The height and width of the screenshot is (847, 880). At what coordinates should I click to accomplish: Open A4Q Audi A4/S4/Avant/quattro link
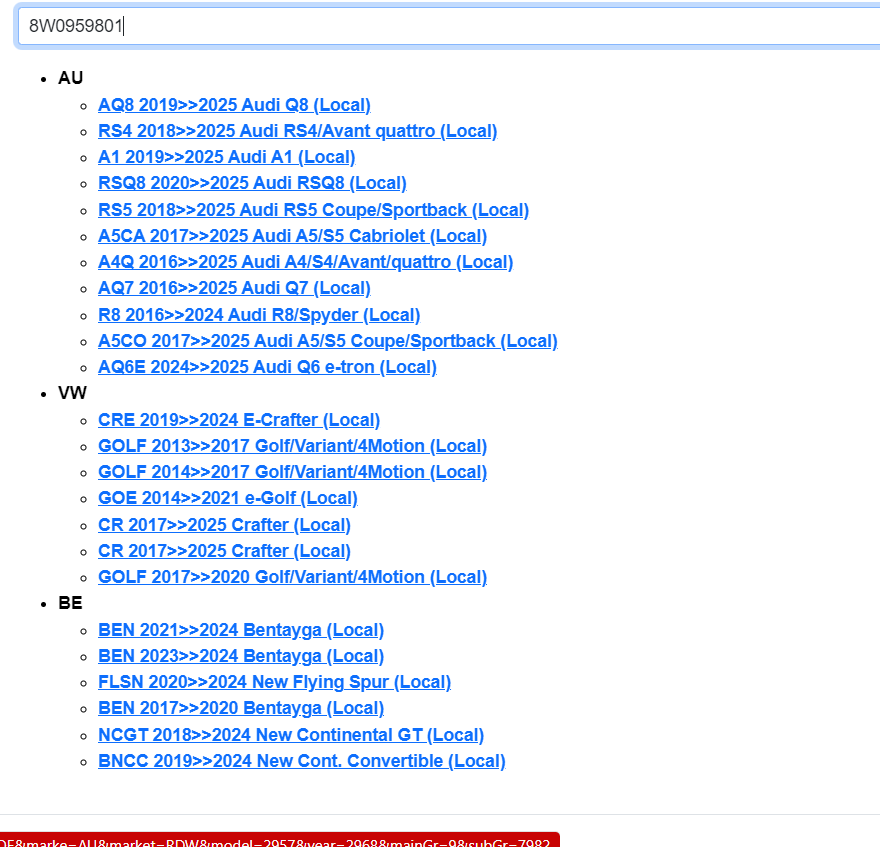click(x=305, y=262)
